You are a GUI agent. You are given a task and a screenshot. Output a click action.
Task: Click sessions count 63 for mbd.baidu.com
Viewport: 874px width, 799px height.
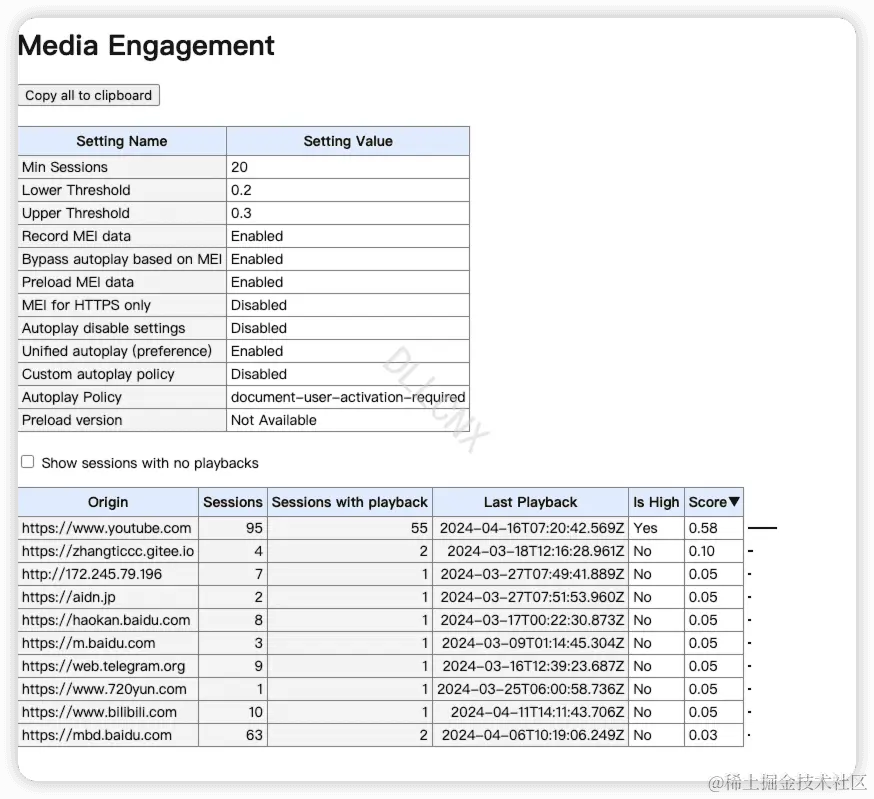coord(254,735)
